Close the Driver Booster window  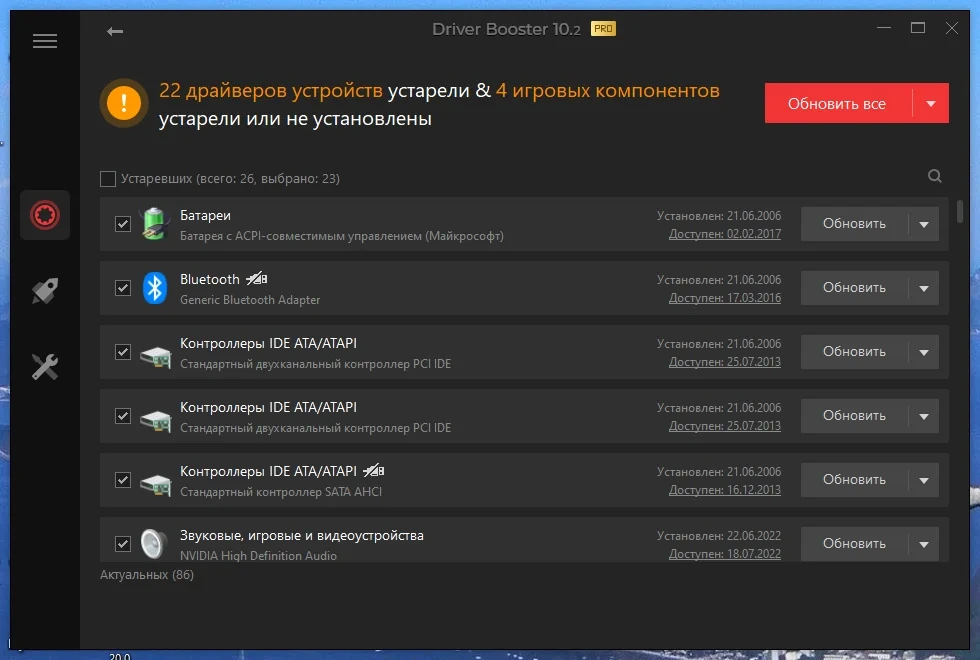click(951, 28)
